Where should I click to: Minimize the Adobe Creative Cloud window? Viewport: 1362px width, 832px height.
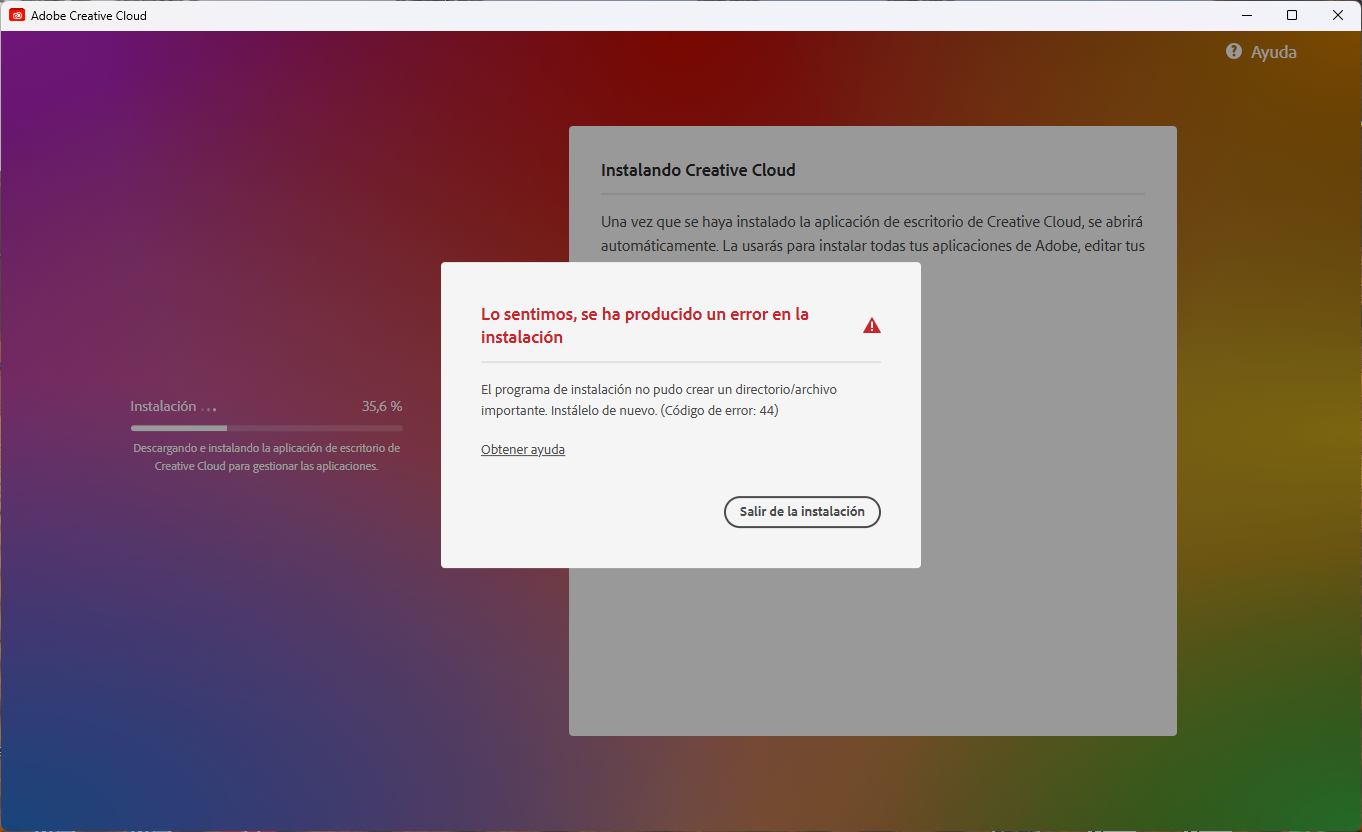[1246, 15]
